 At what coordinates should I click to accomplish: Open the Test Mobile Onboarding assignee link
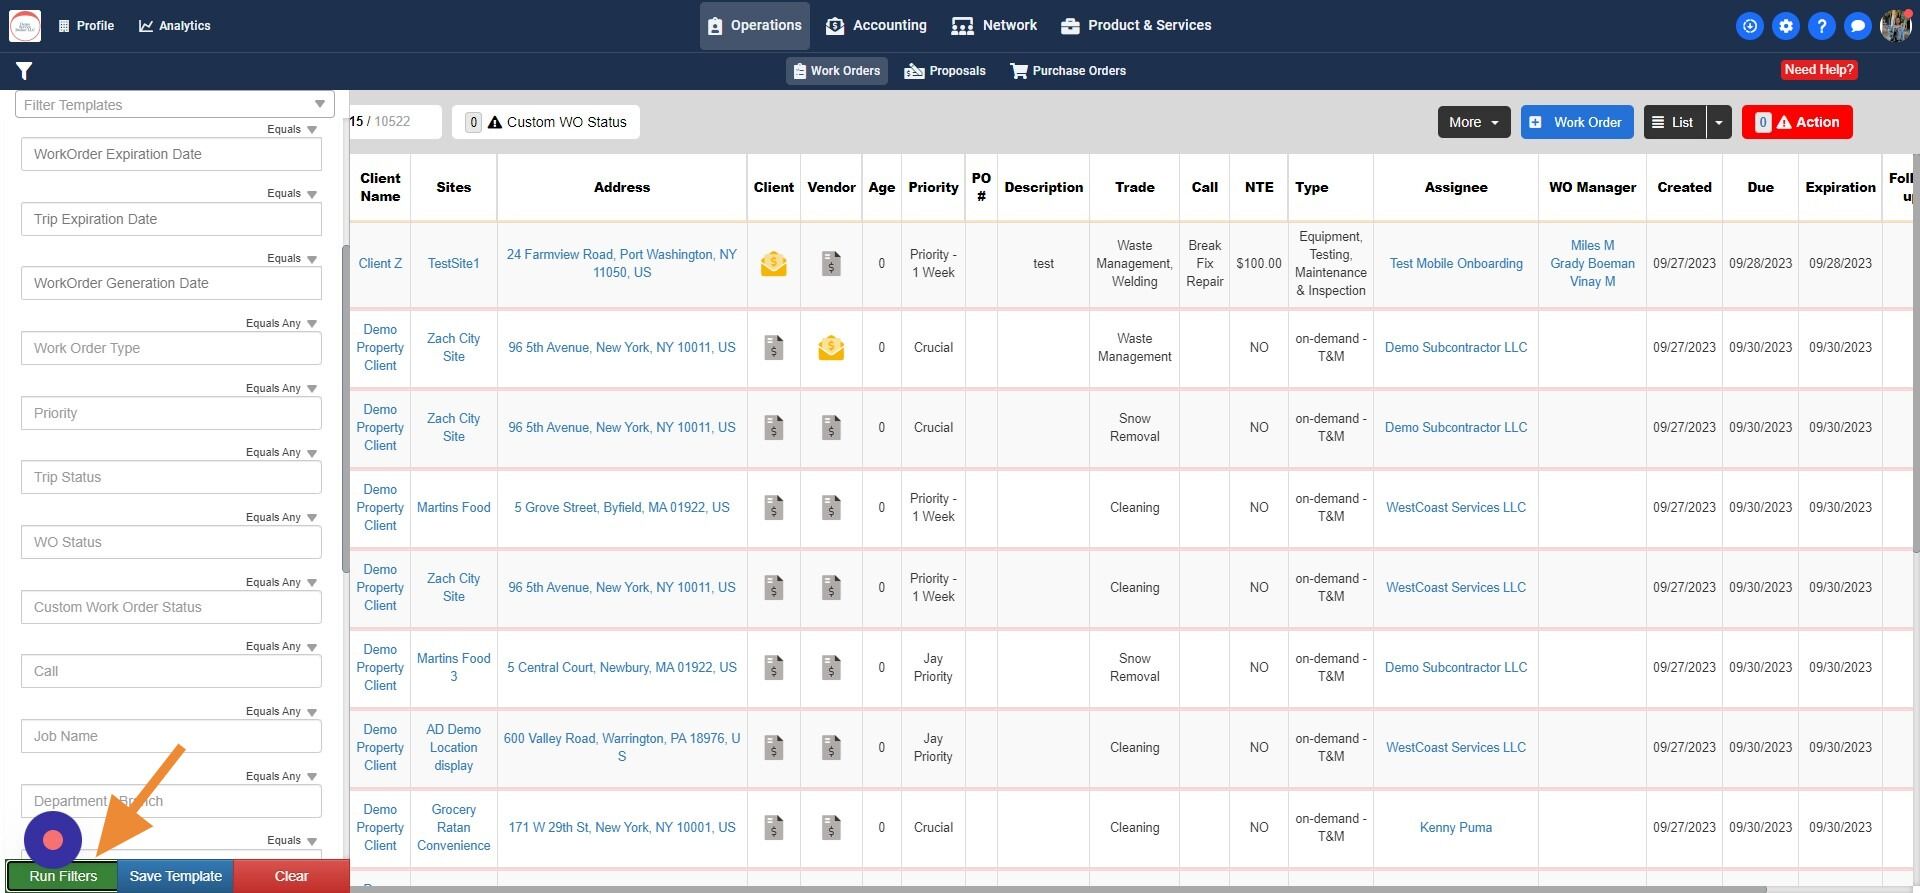pyautogui.click(x=1456, y=264)
